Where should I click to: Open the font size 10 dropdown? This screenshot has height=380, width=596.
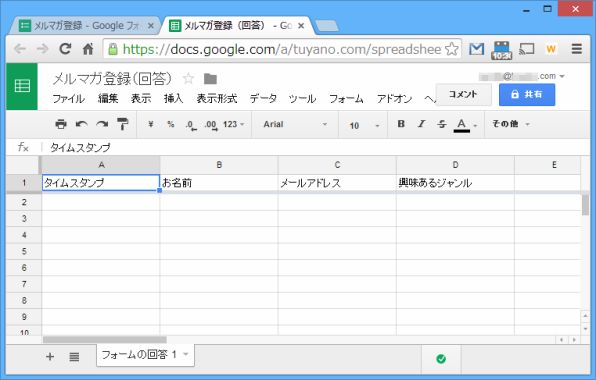pyautogui.click(x=364, y=125)
